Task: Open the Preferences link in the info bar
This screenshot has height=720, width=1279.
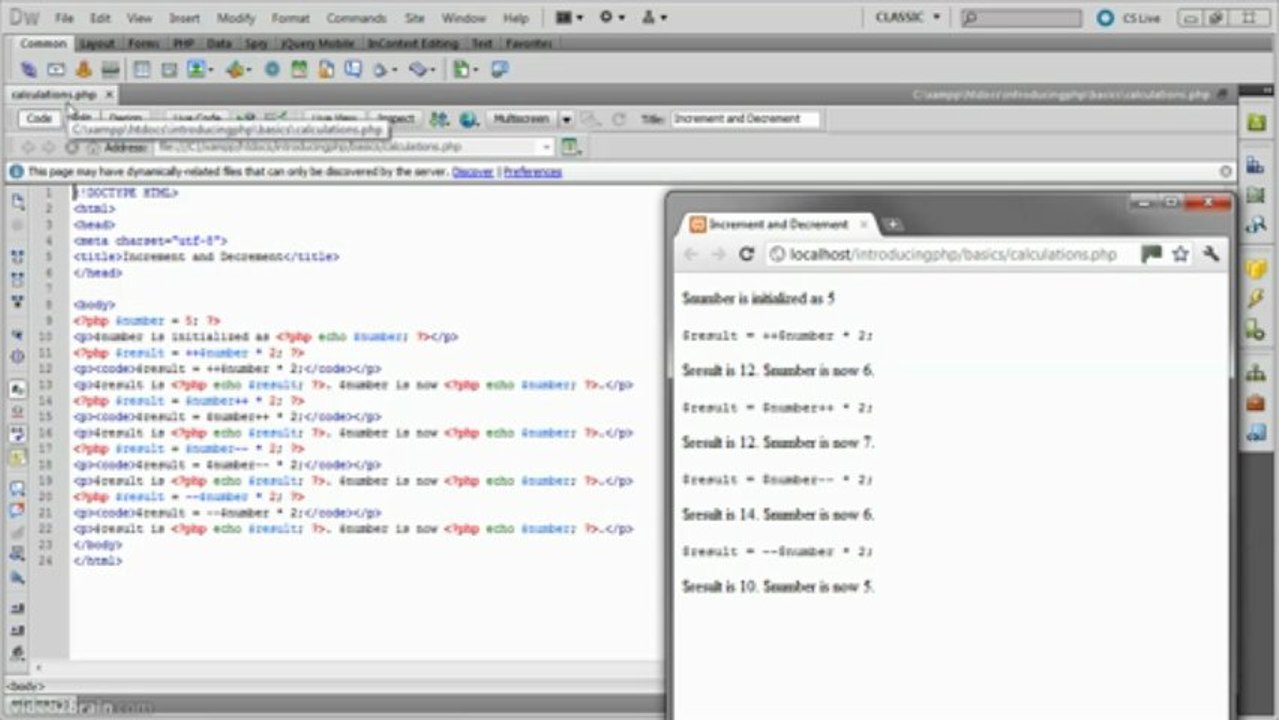Action: coord(532,172)
